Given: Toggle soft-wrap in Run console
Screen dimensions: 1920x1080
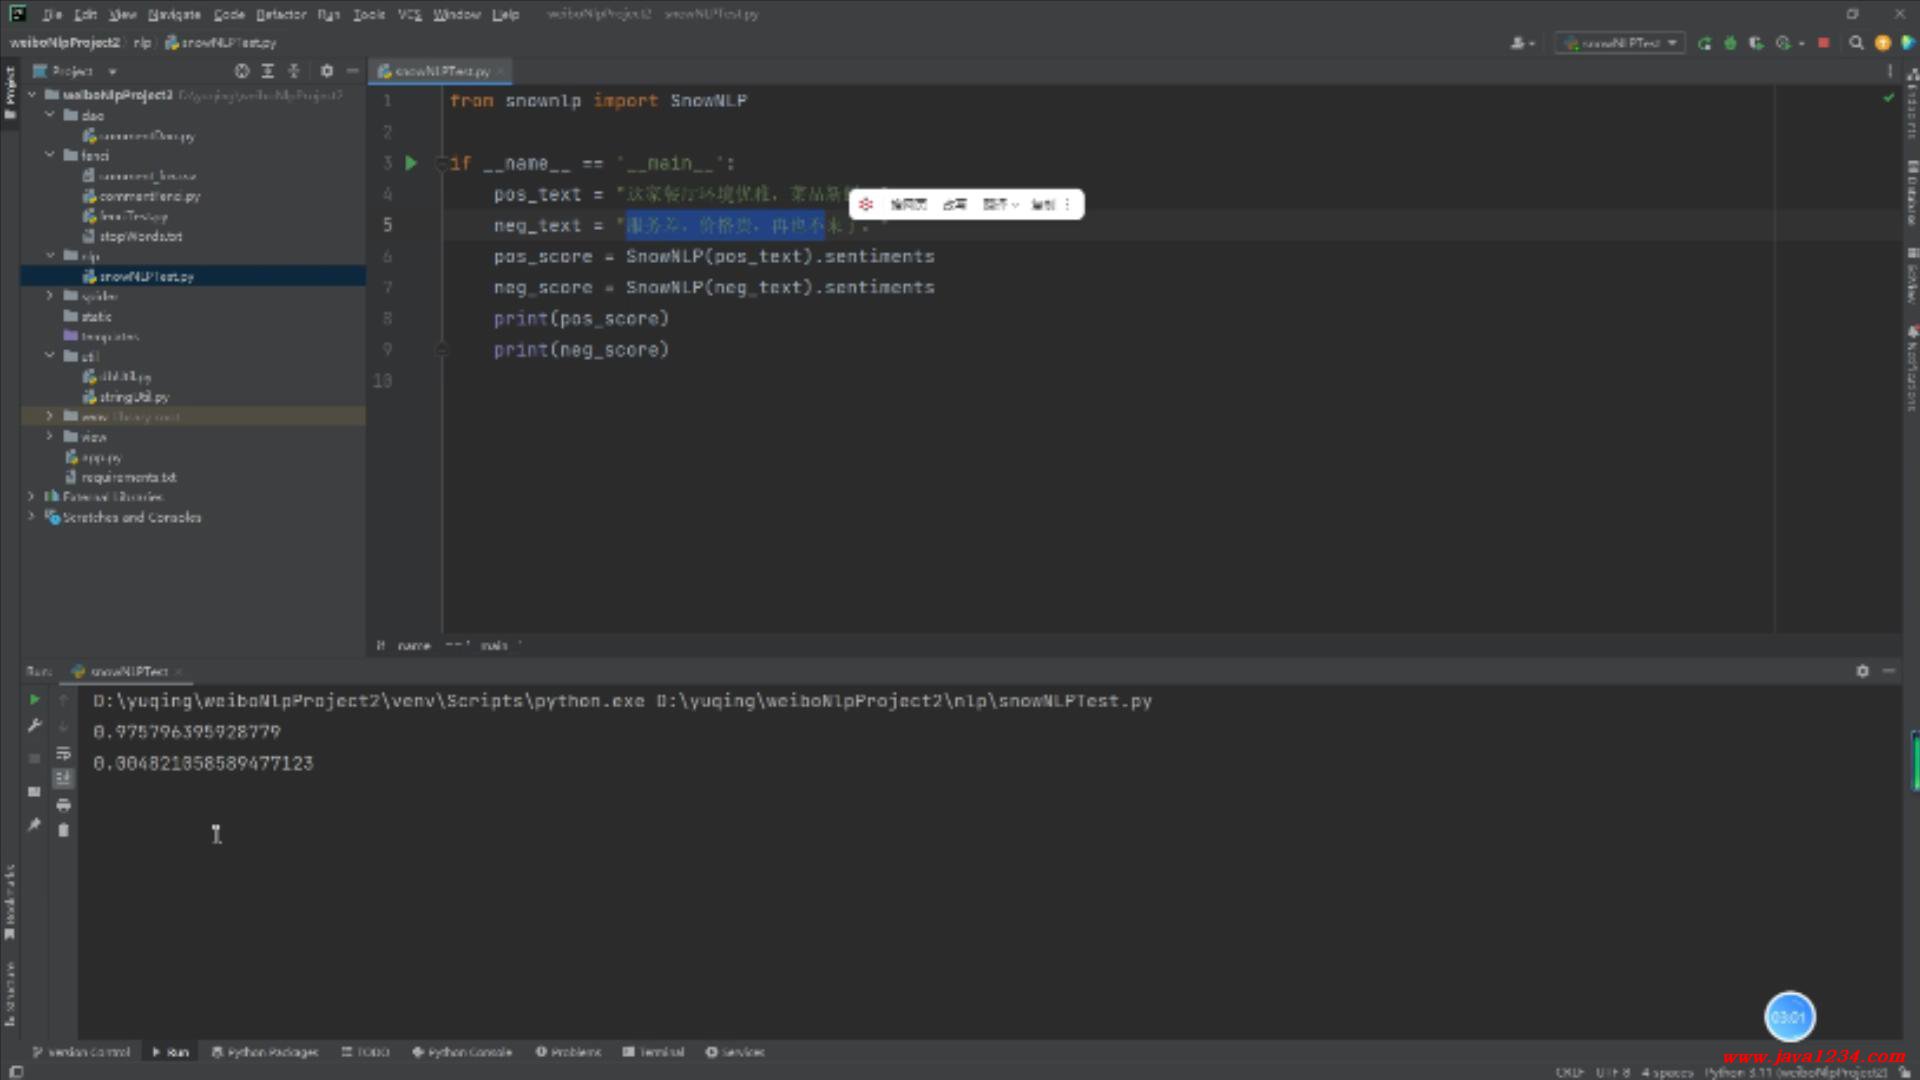Looking at the screenshot, I should (63, 753).
